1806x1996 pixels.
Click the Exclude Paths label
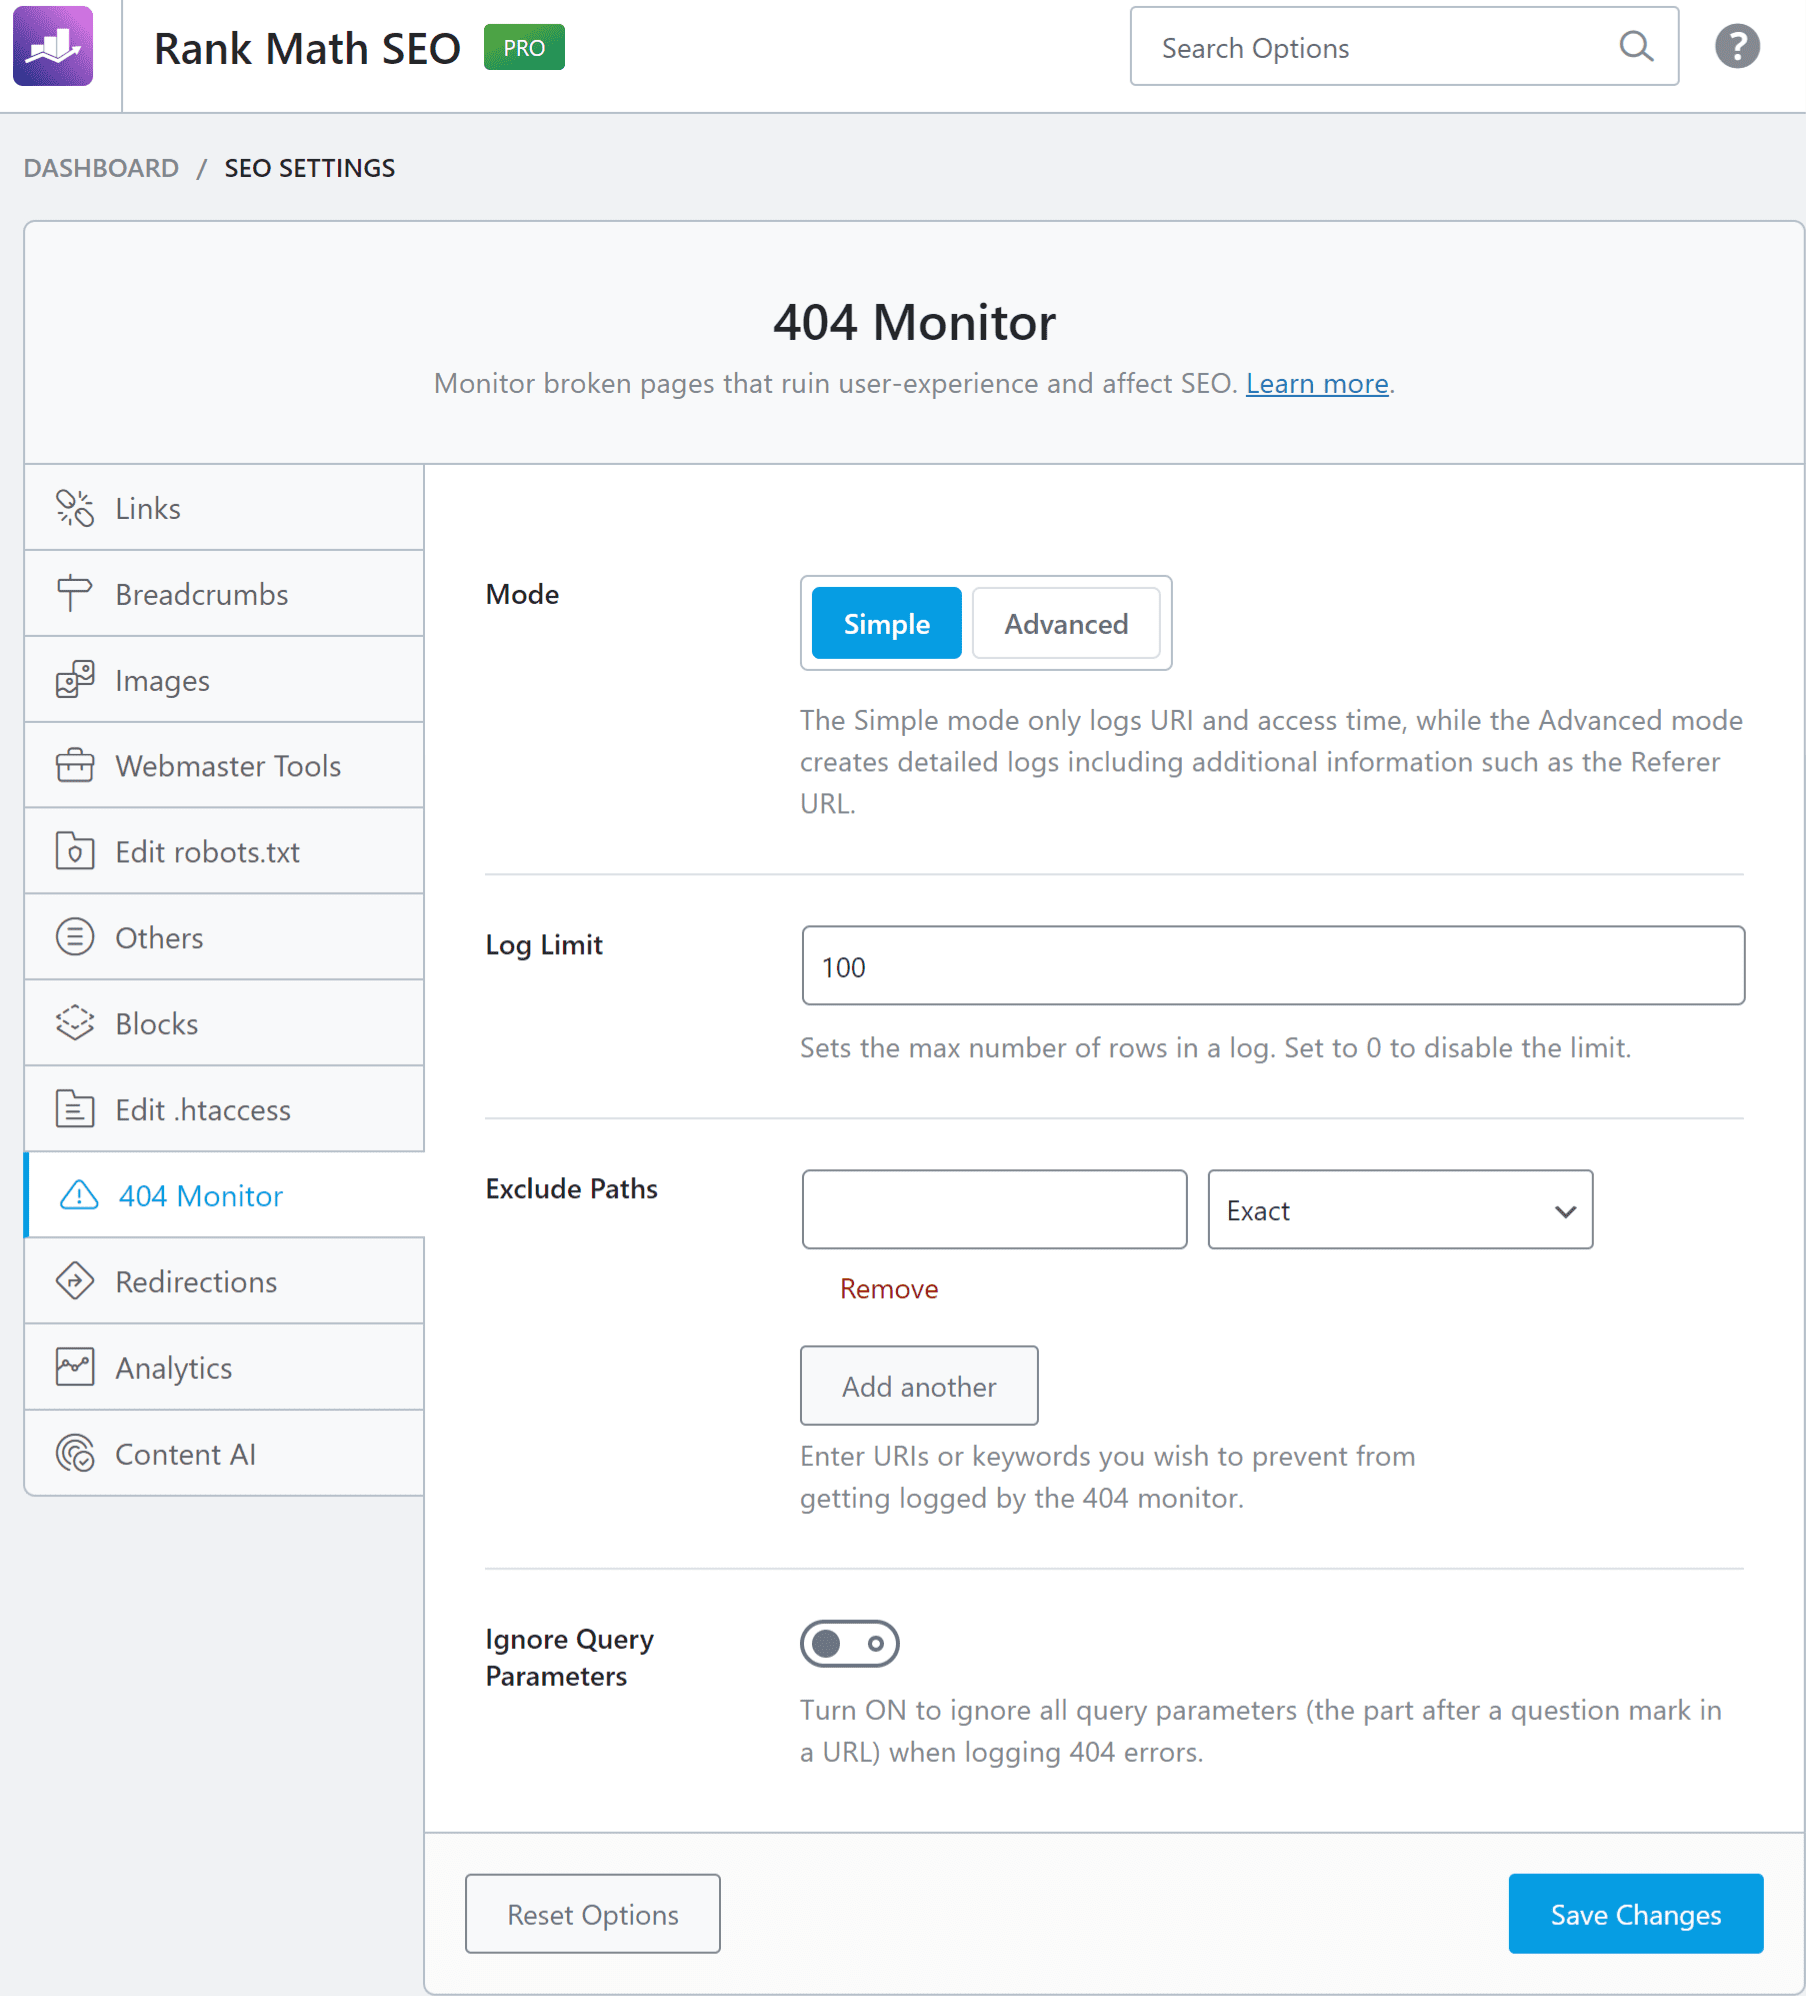572,1188
